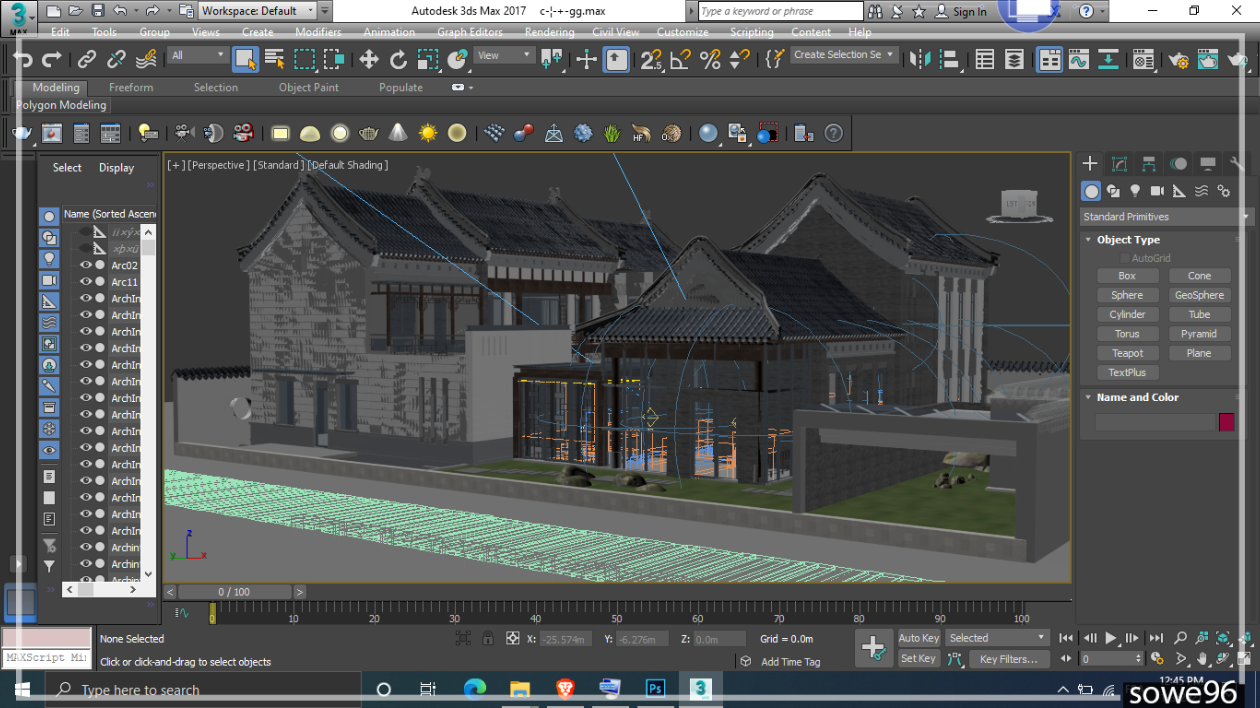Image resolution: width=1260 pixels, height=708 pixels.
Task: Activate Bind to Space Warp tool
Action: tap(145, 60)
